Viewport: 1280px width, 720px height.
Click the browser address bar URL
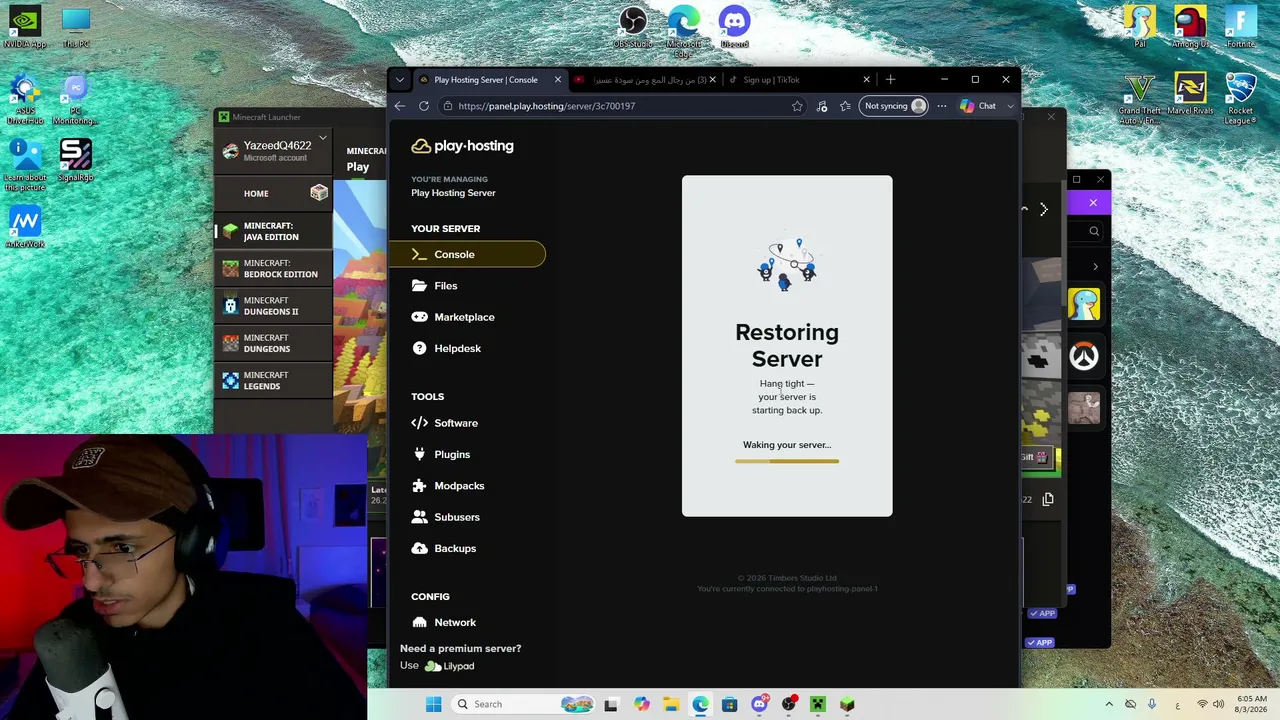[546, 106]
